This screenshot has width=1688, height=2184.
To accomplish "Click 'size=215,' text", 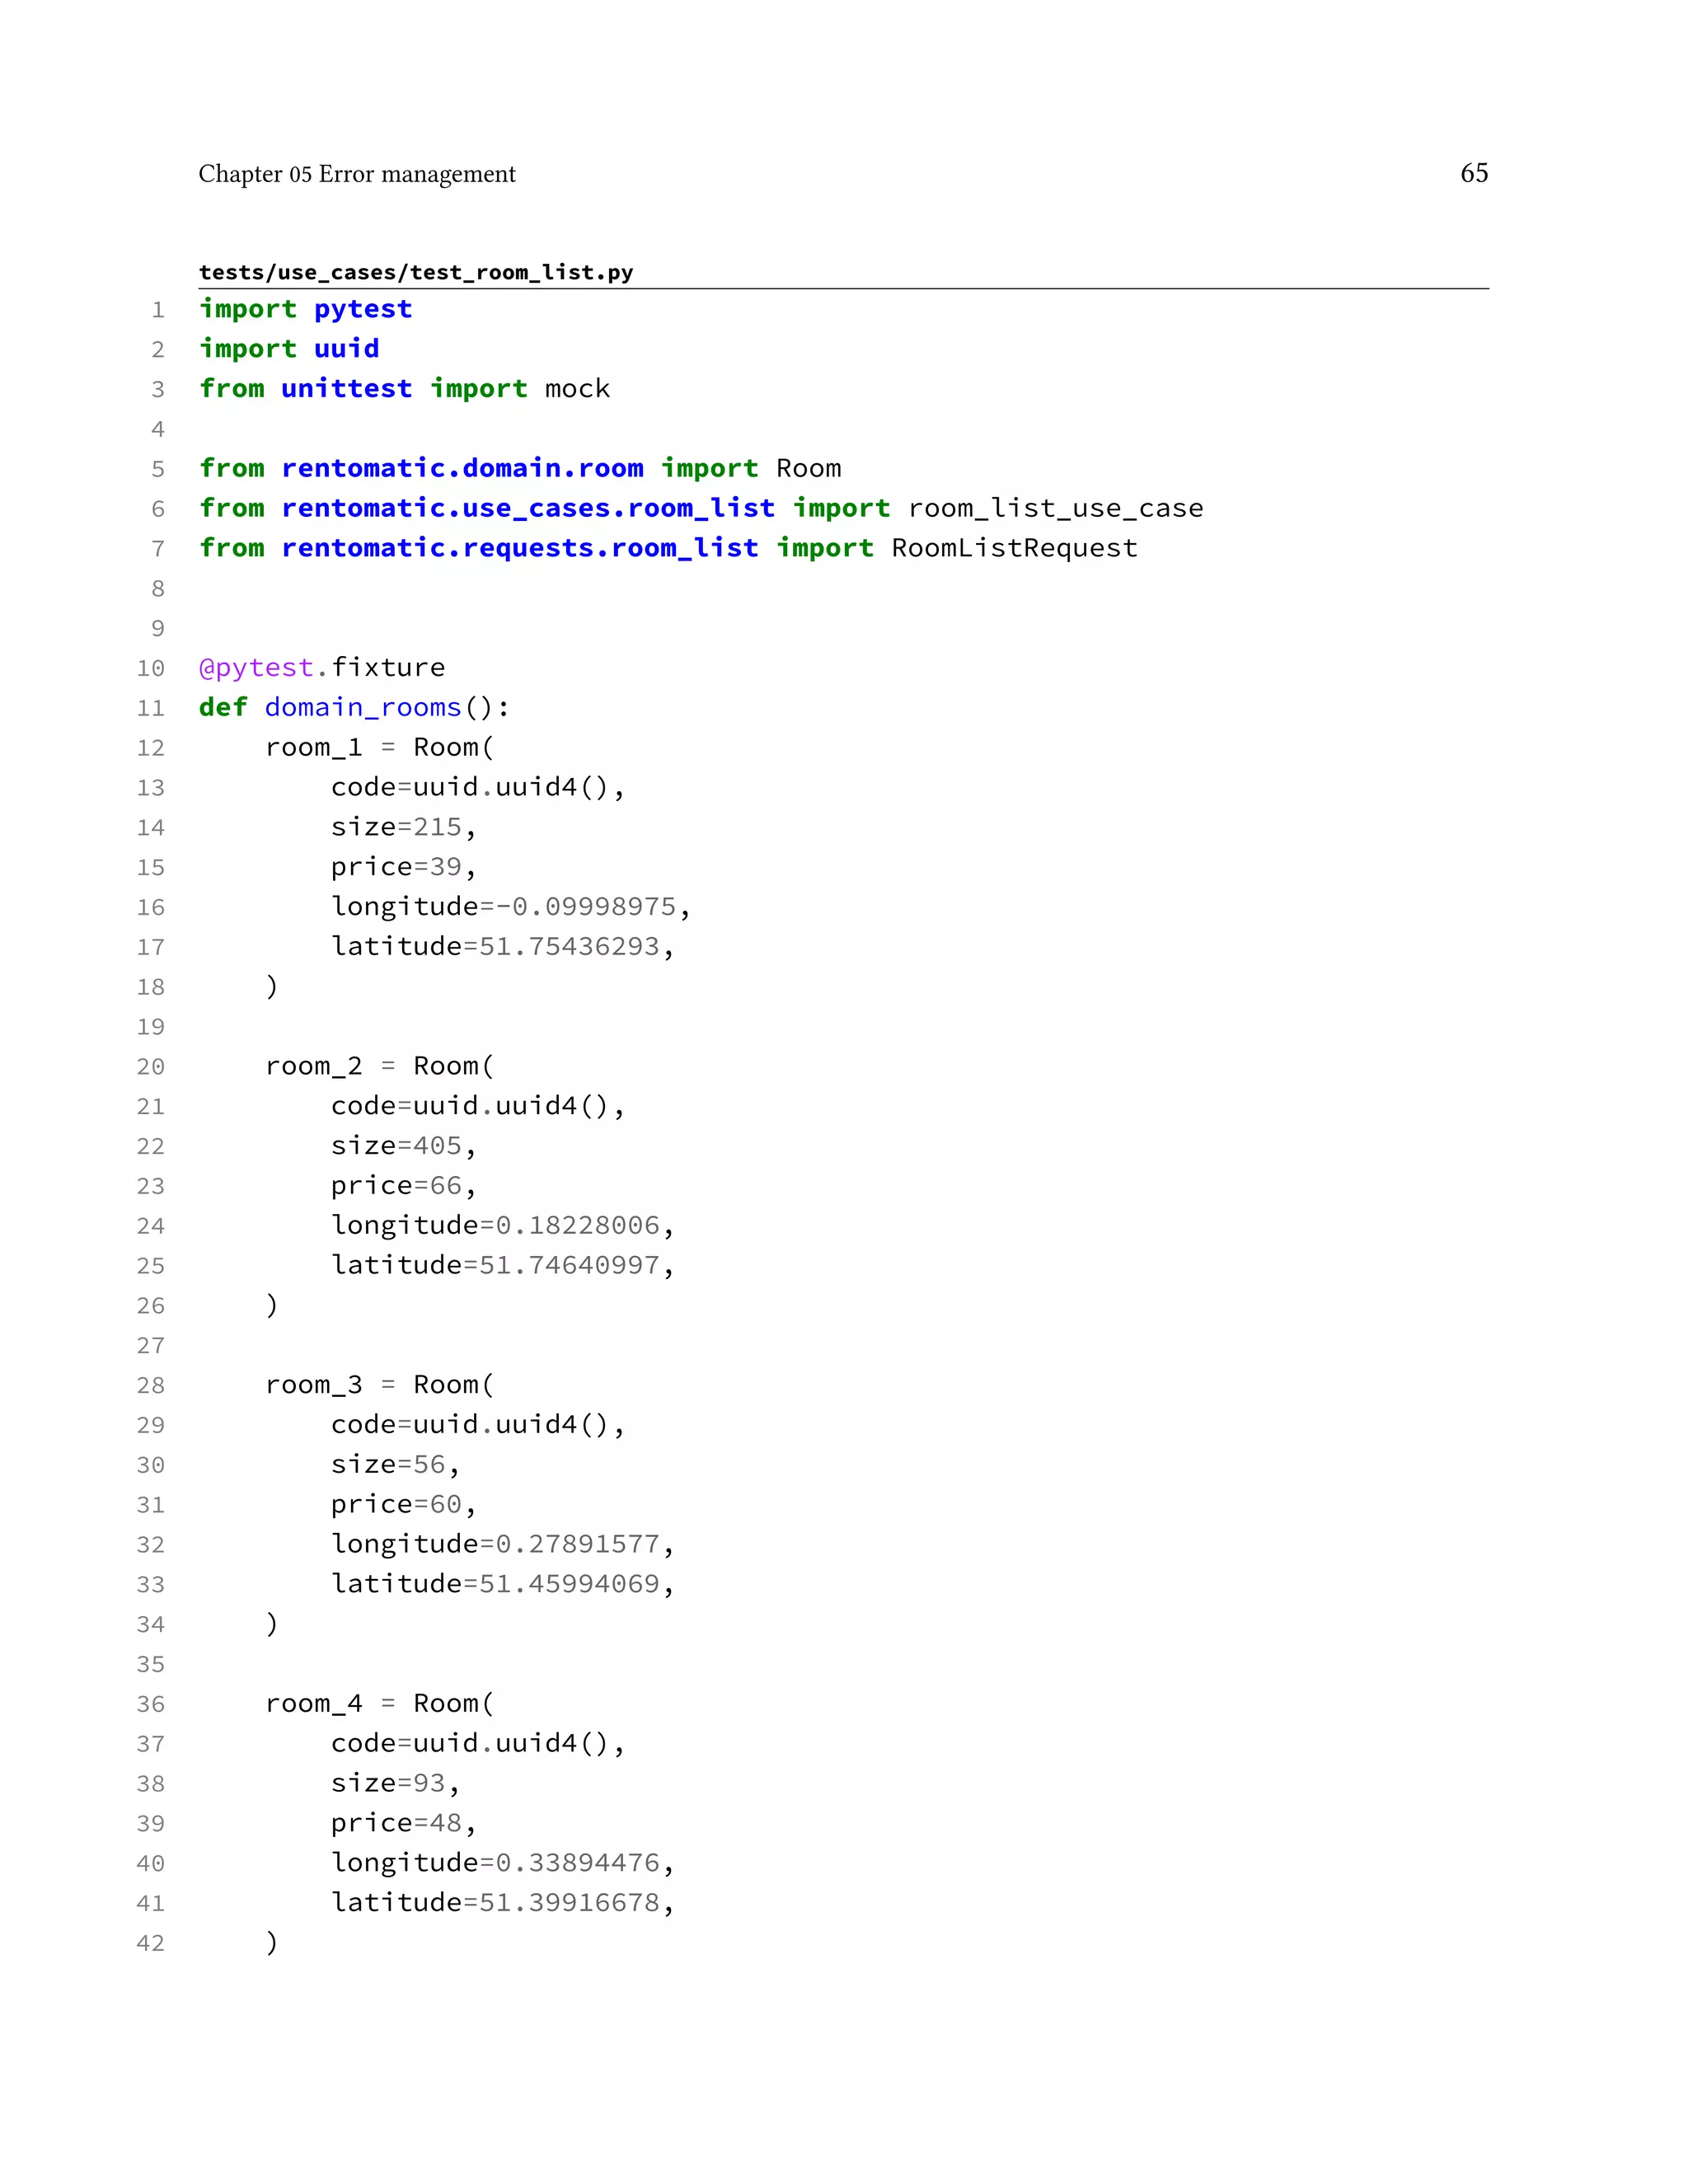I will coord(403,827).
